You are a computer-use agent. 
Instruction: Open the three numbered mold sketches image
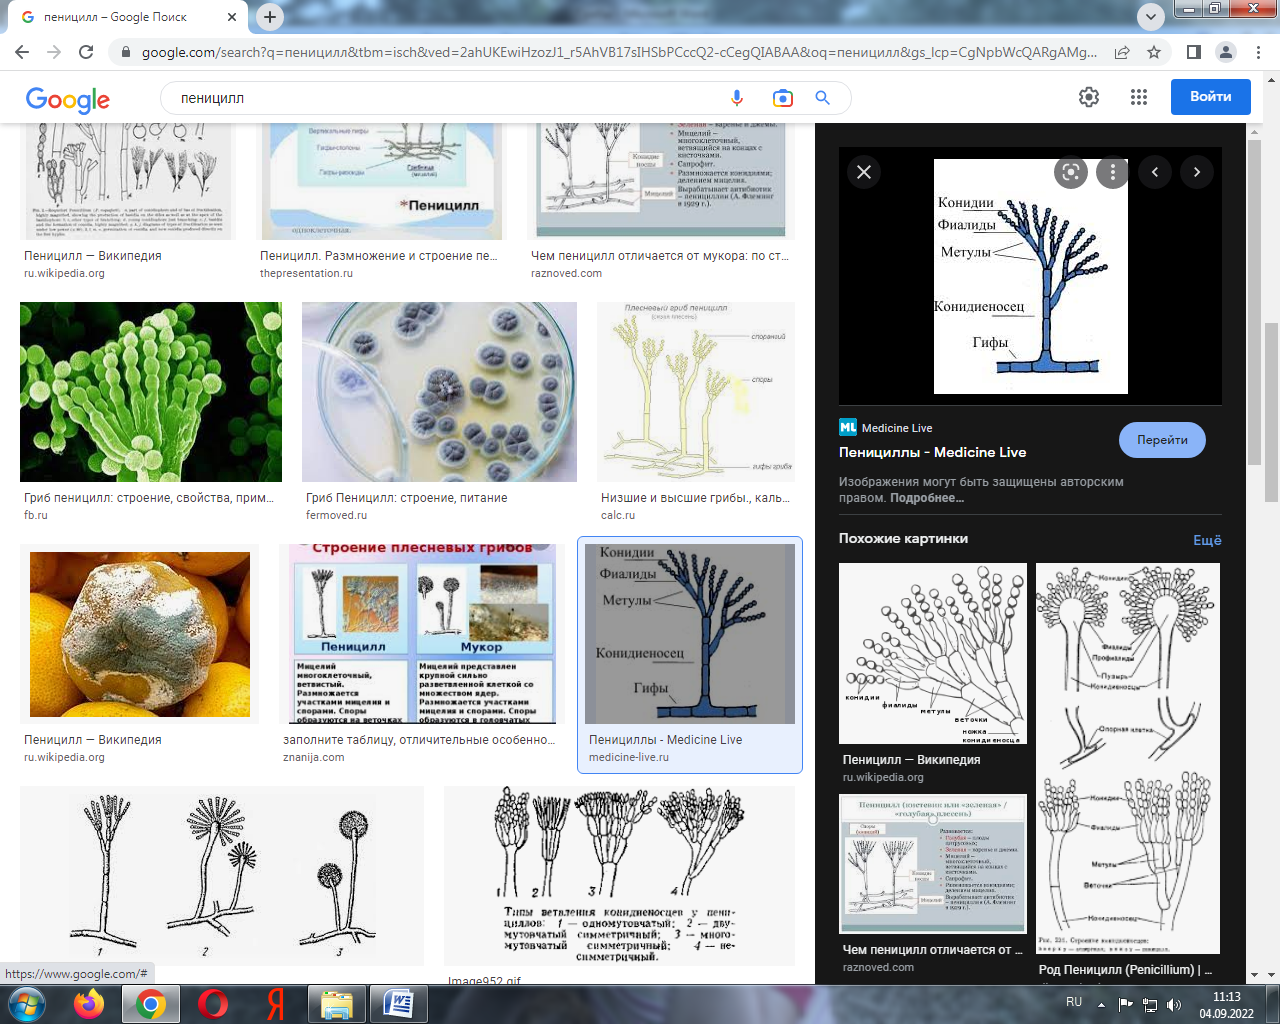pos(222,876)
